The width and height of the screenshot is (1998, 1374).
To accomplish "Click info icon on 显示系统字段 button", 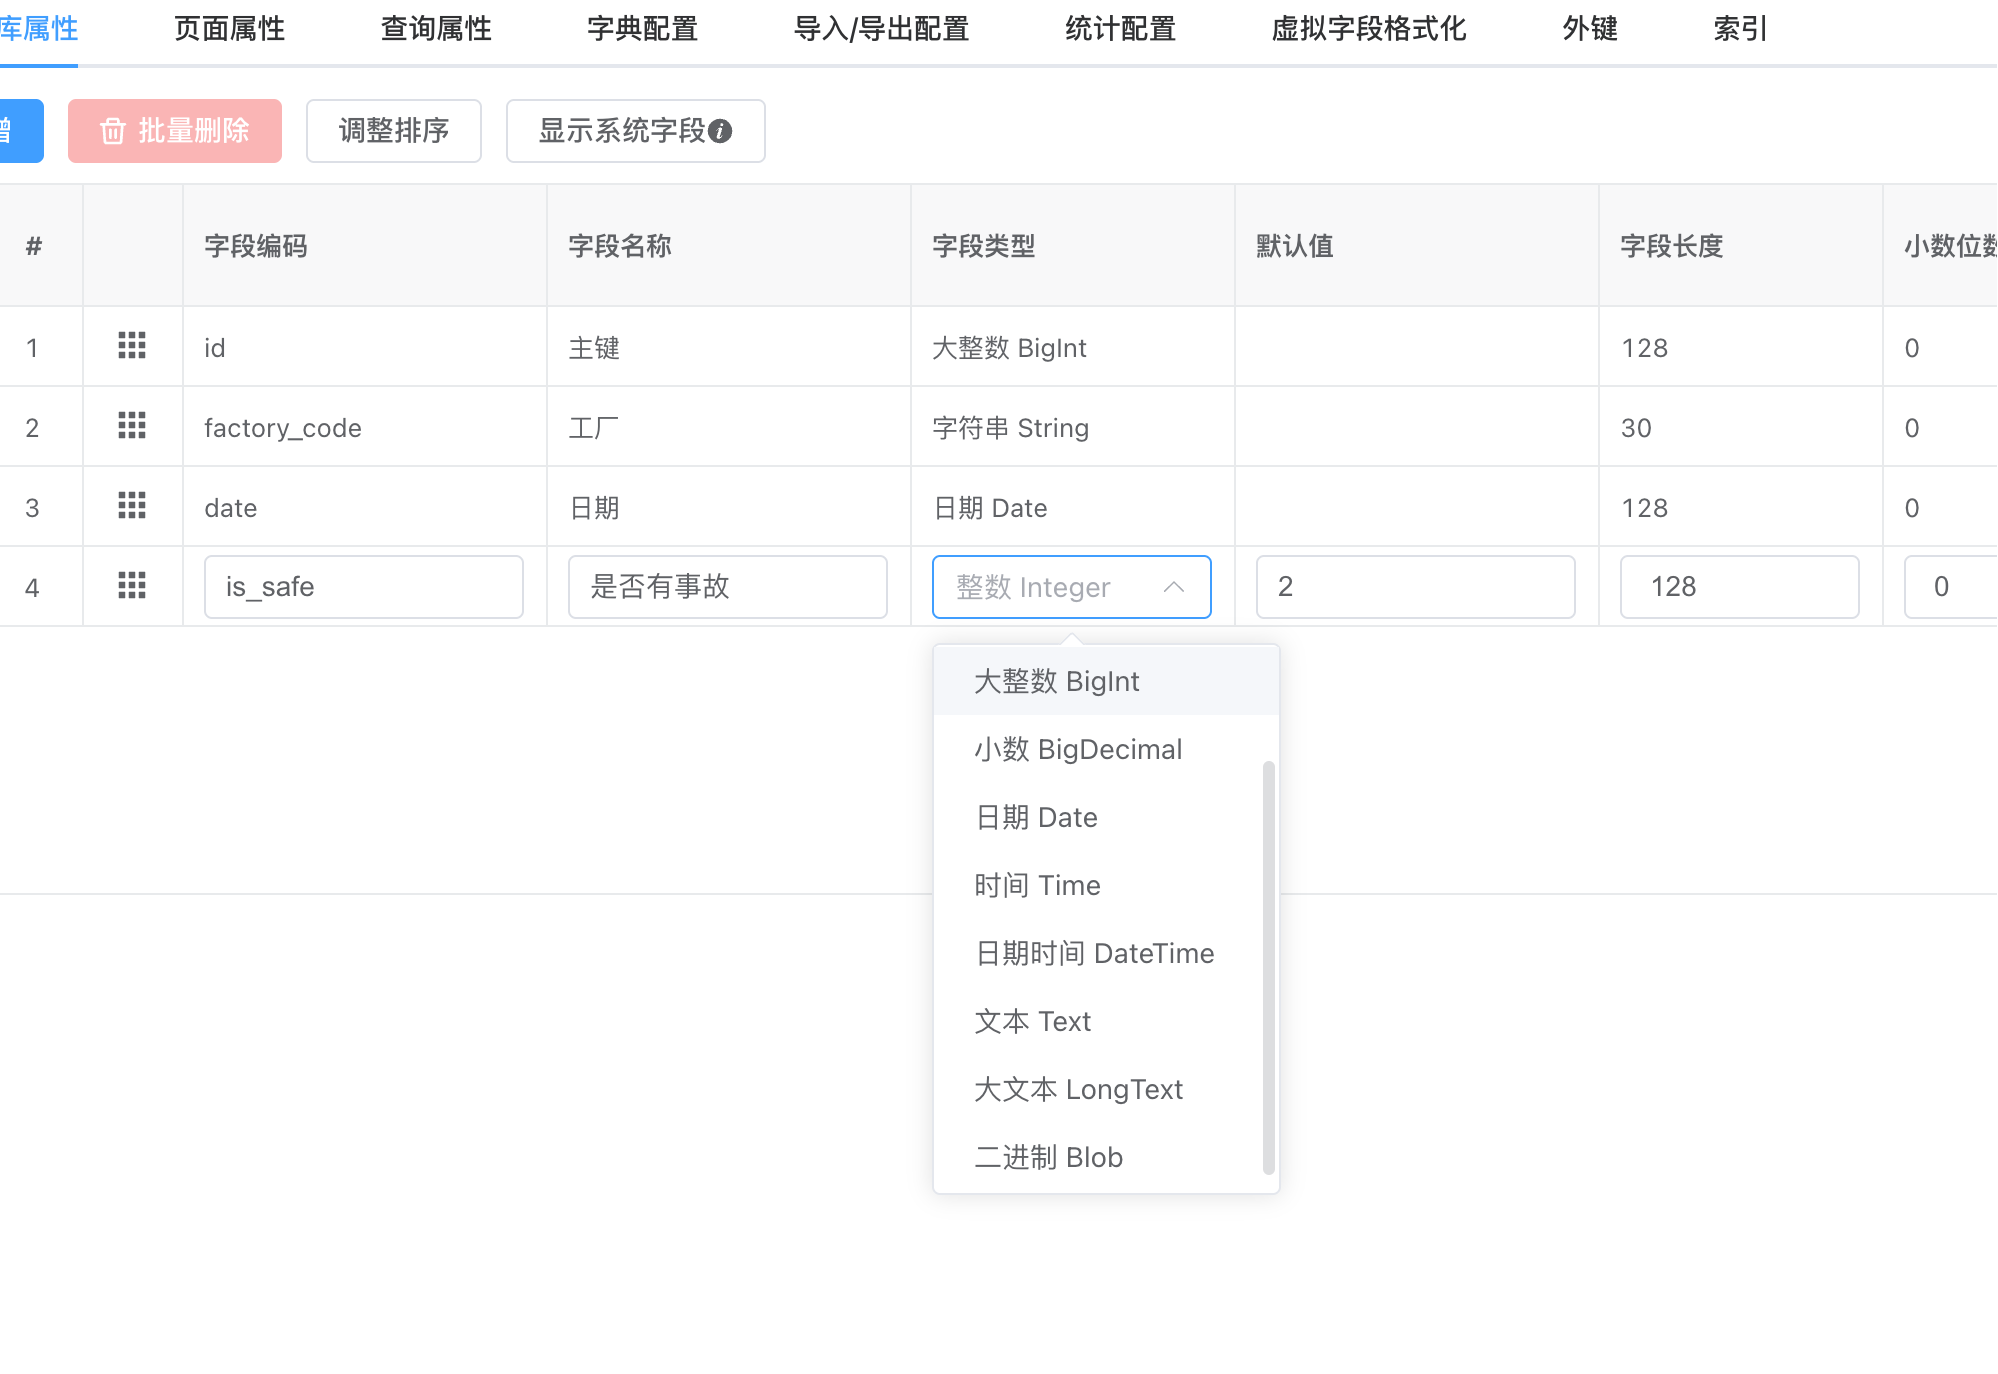I will (x=720, y=131).
